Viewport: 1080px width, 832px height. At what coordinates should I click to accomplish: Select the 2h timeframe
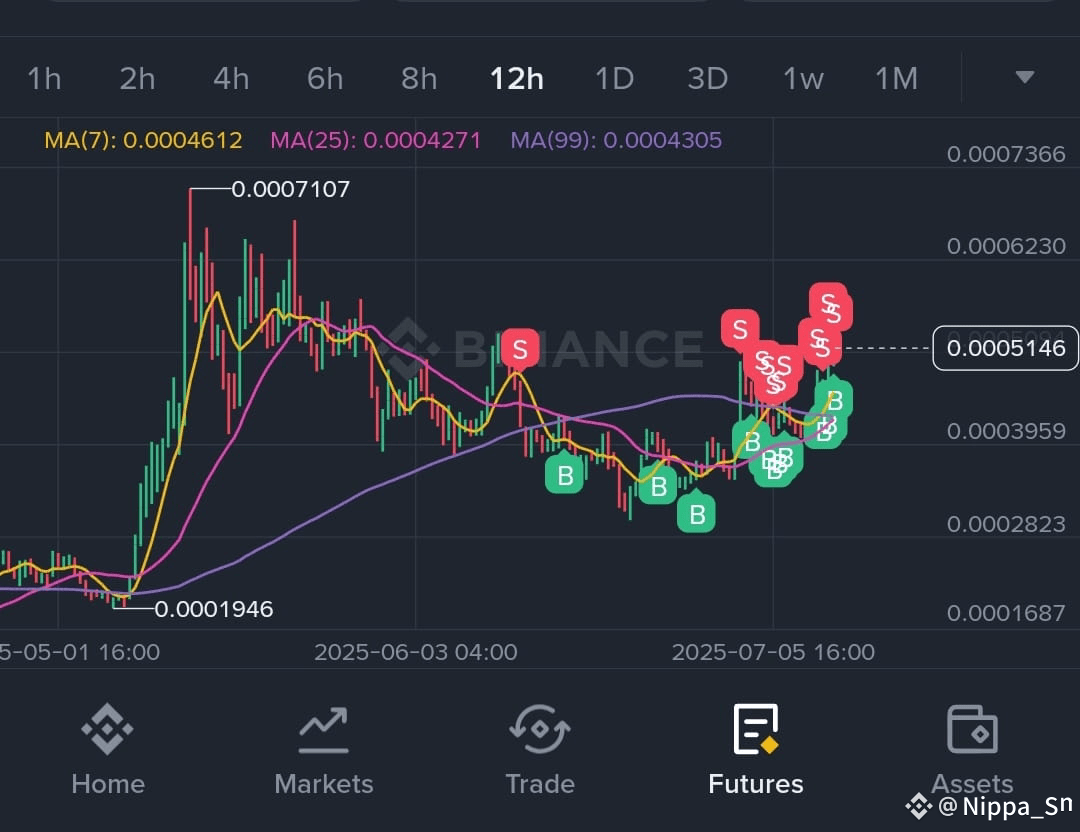137,79
